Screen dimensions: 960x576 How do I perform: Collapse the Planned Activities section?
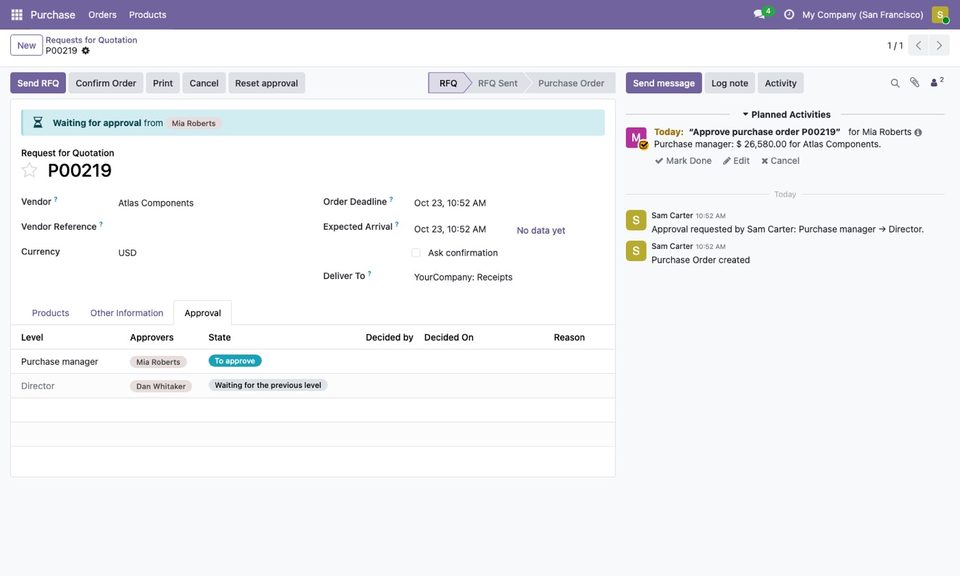click(x=786, y=114)
